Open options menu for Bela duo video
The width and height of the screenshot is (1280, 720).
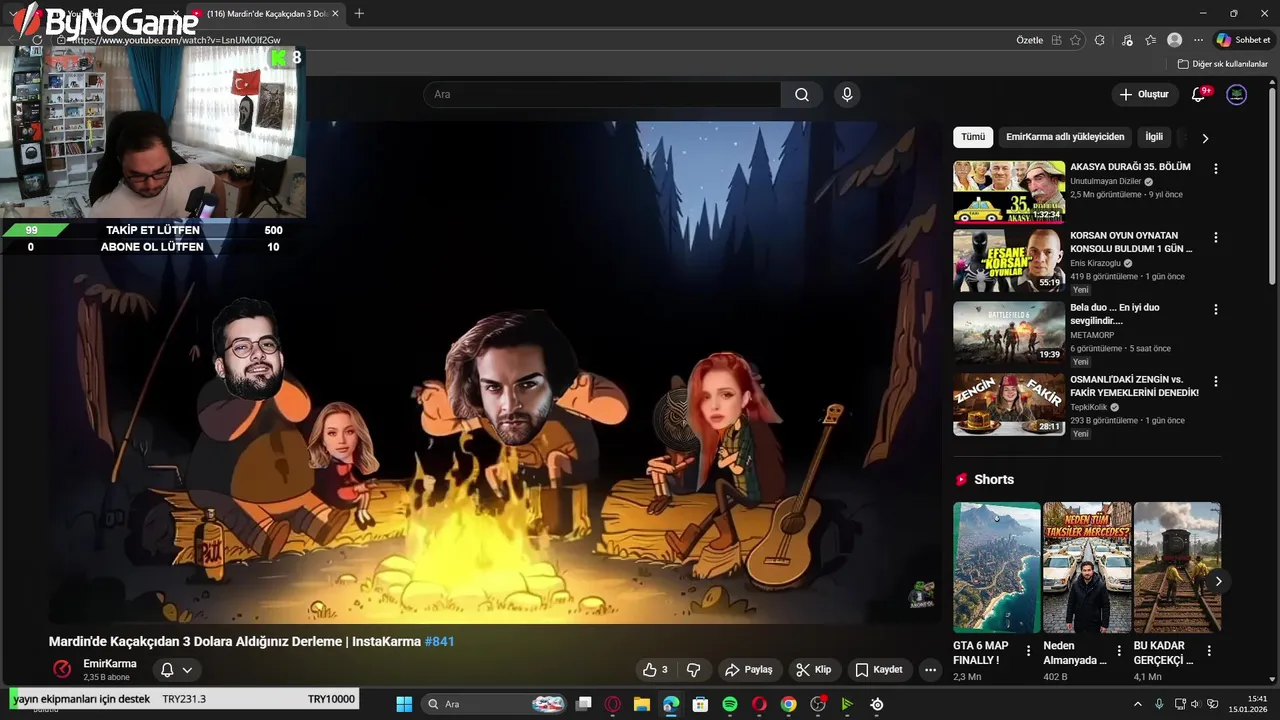pos(1216,310)
